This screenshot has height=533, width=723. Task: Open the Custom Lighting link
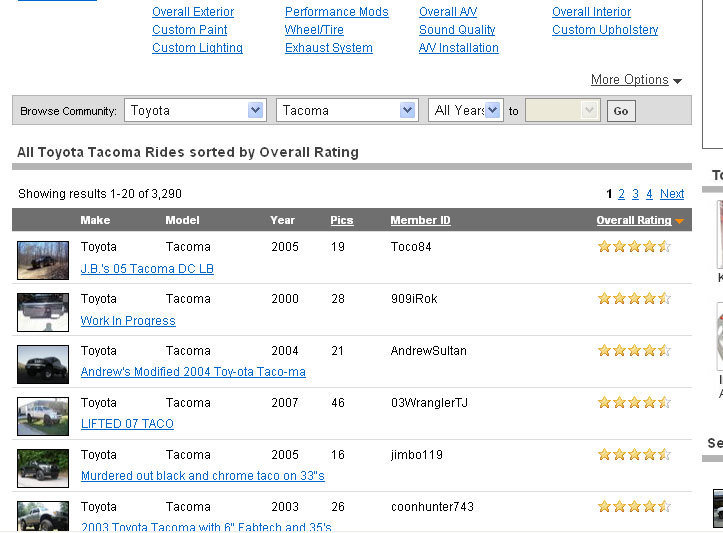pyautogui.click(x=197, y=47)
